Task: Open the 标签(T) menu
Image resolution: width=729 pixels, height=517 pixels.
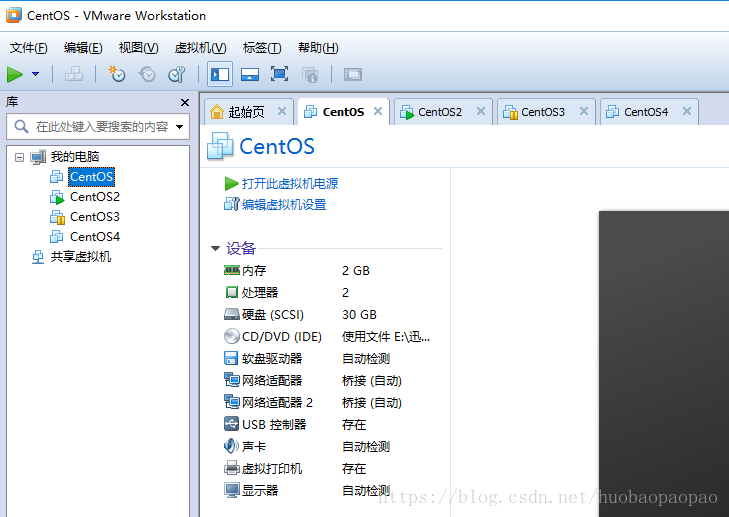Action: [262, 47]
